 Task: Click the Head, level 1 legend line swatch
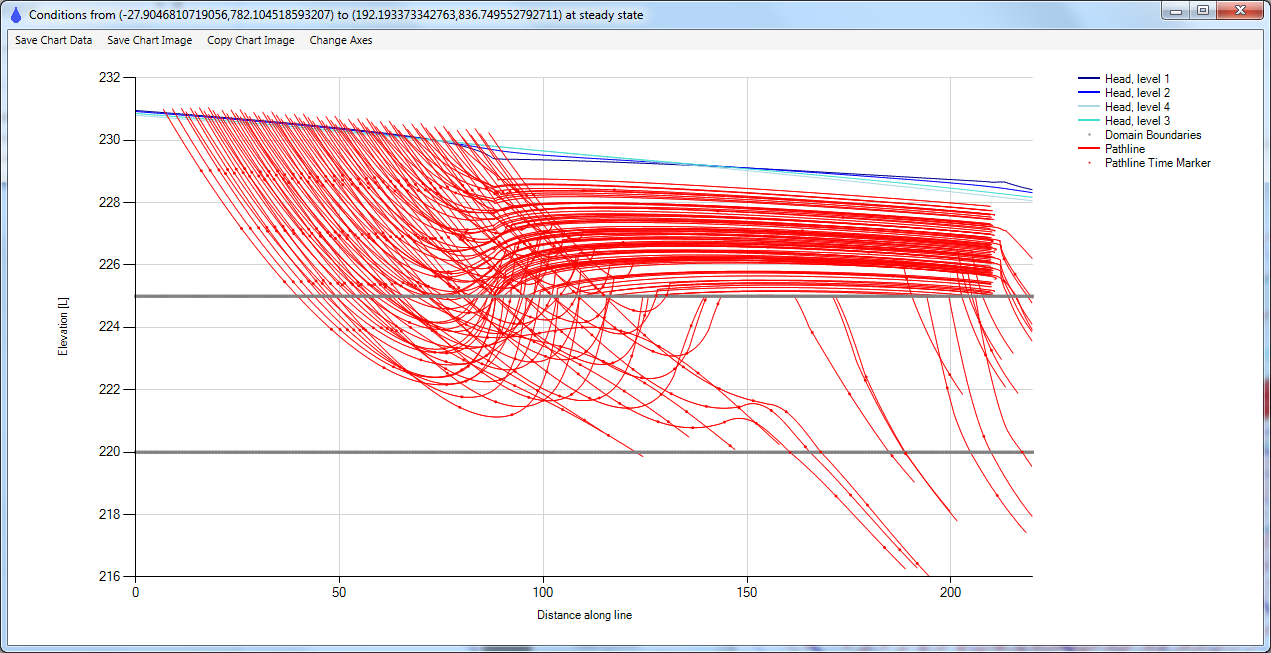point(1088,79)
